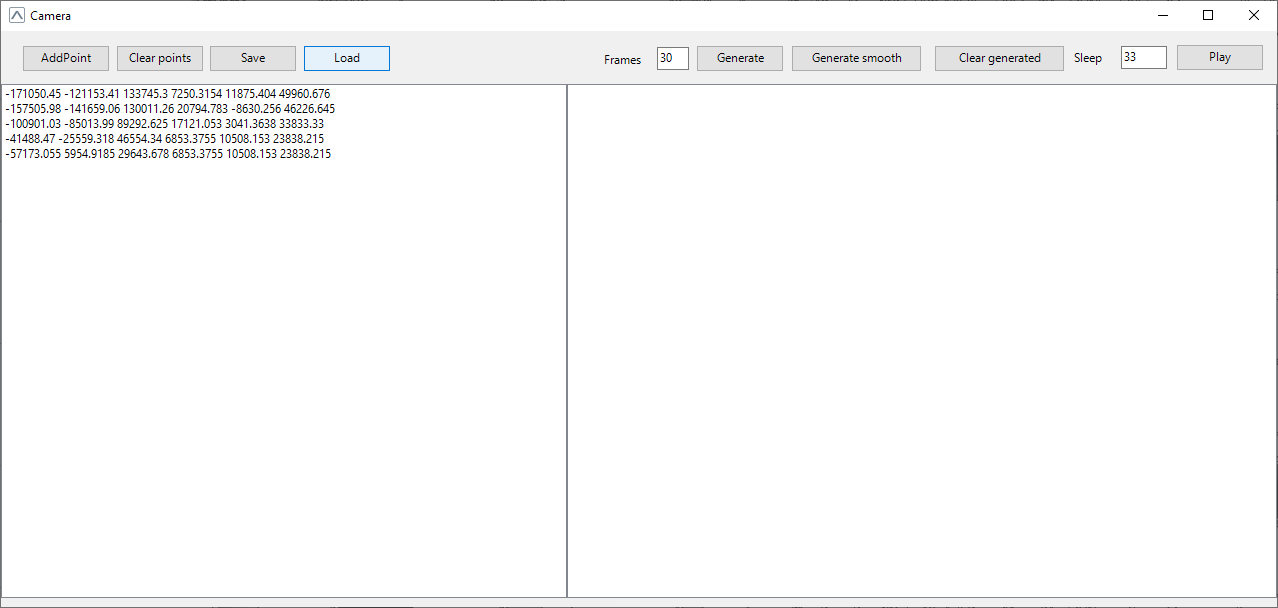This screenshot has width=1278, height=608.
Task: Select point row starting with -41488.47
Action: pyautogui.click(x=164, y=139)
